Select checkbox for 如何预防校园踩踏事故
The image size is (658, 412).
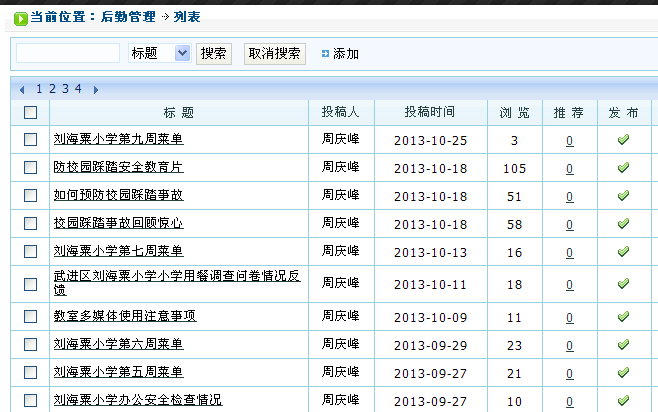pyautogui.click(x=30, y=196)
